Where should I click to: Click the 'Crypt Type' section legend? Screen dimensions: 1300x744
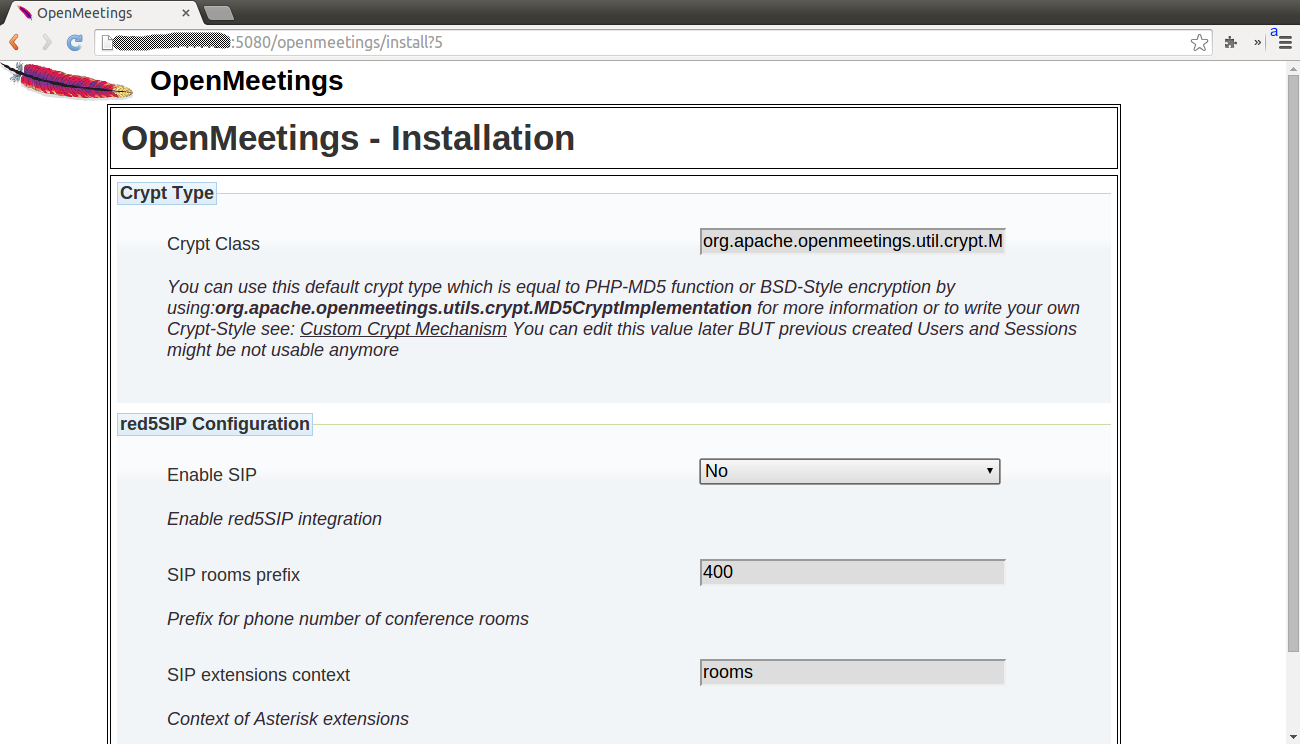click(x=167, y=193)
